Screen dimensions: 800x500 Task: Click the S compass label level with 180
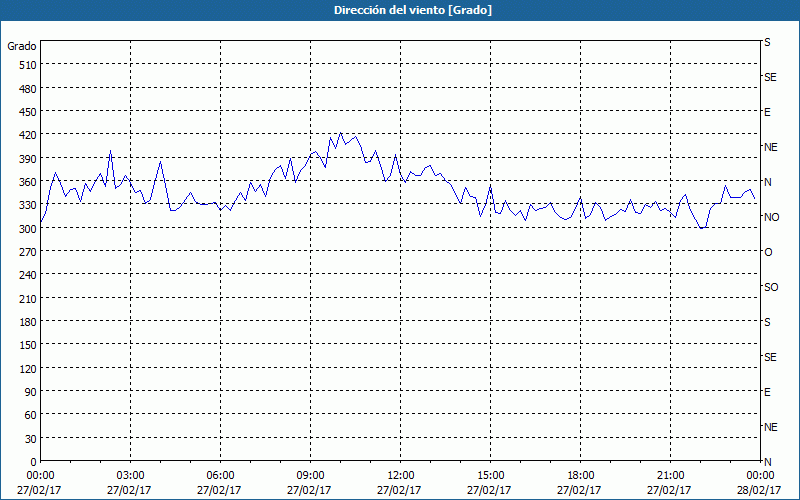[x=767, y=322]
